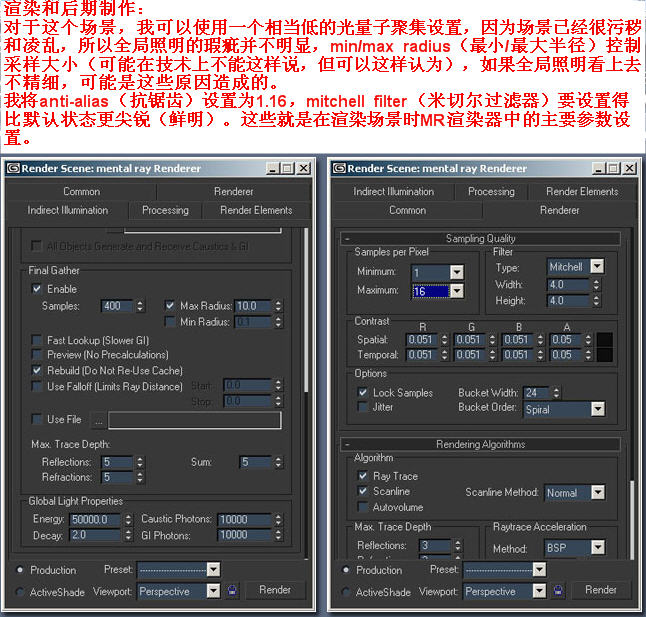Uncheck Ray Trace algorithm

[x=363, y=476]
